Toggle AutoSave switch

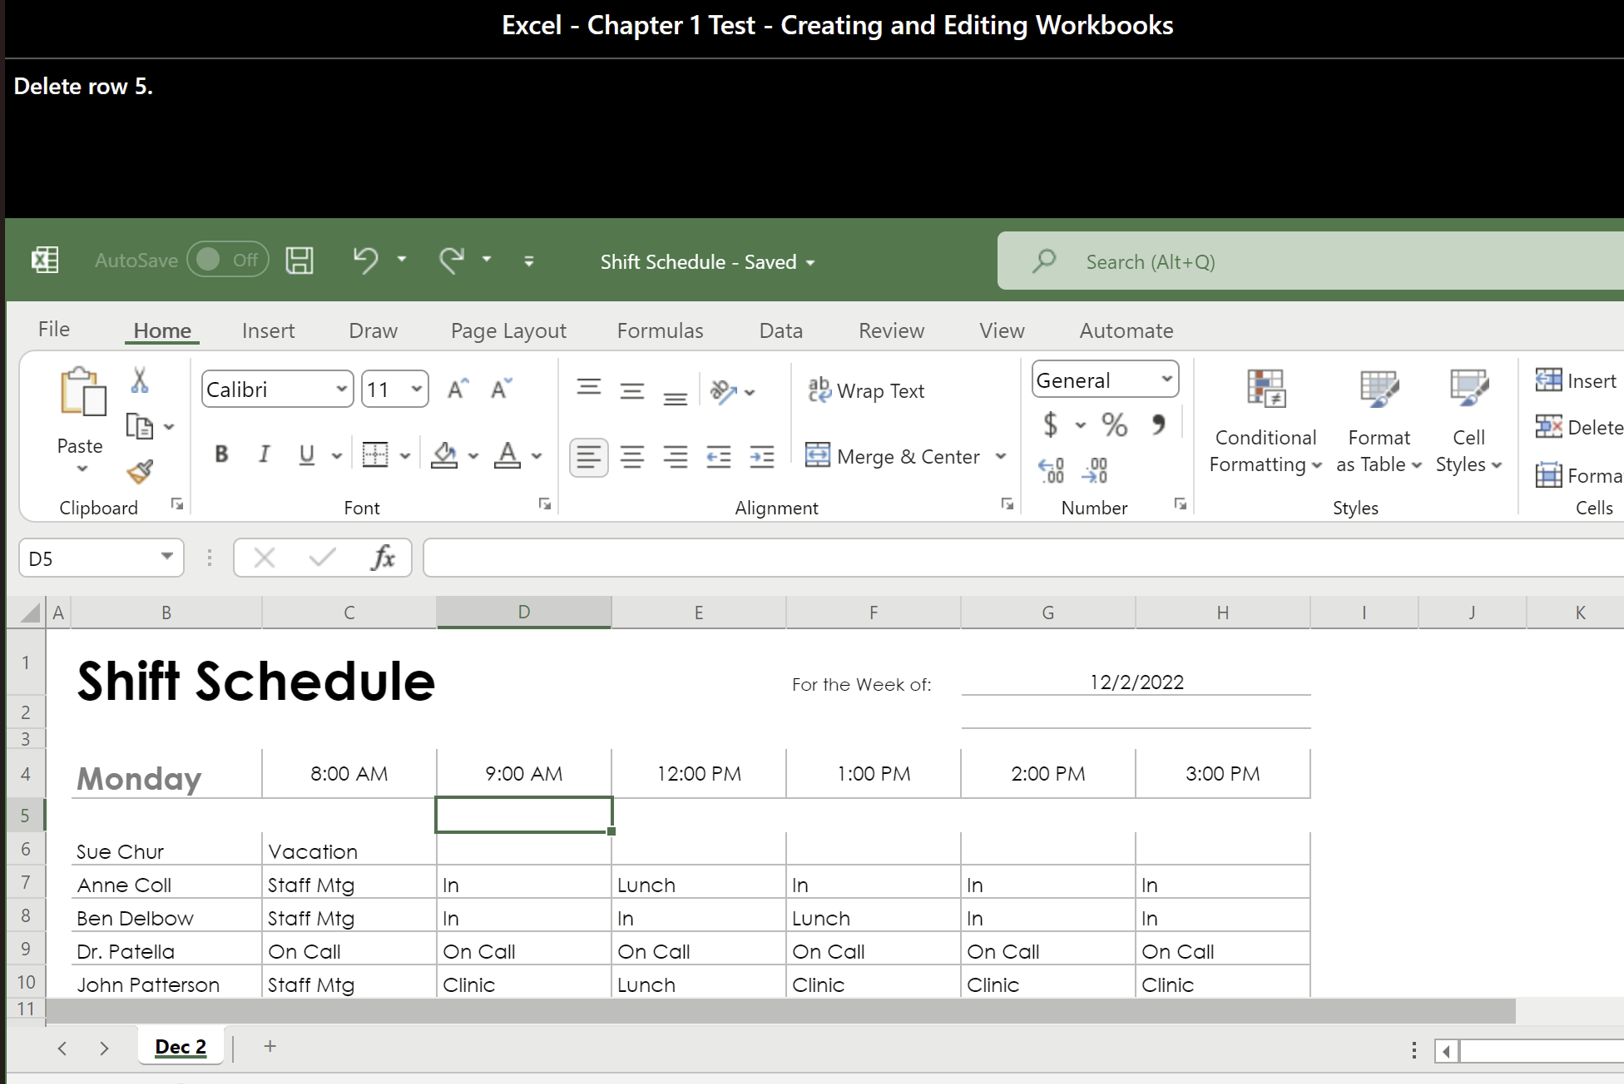point(228,260)
